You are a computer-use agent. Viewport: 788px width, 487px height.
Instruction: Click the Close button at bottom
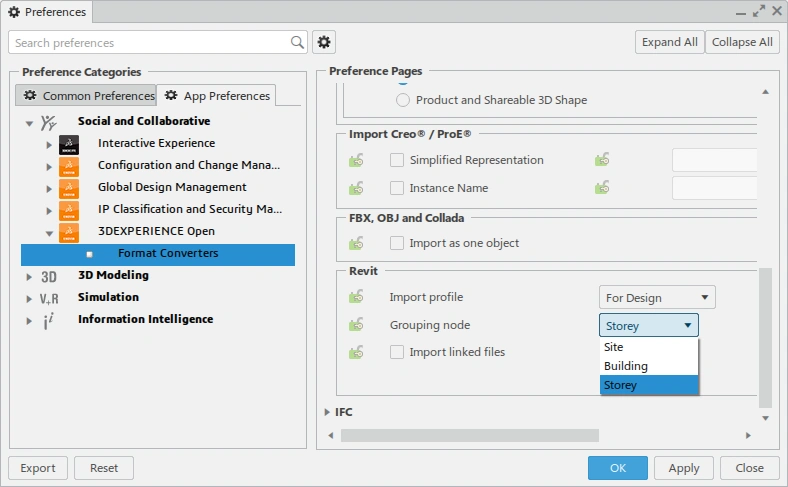click(x=749, y=468)
